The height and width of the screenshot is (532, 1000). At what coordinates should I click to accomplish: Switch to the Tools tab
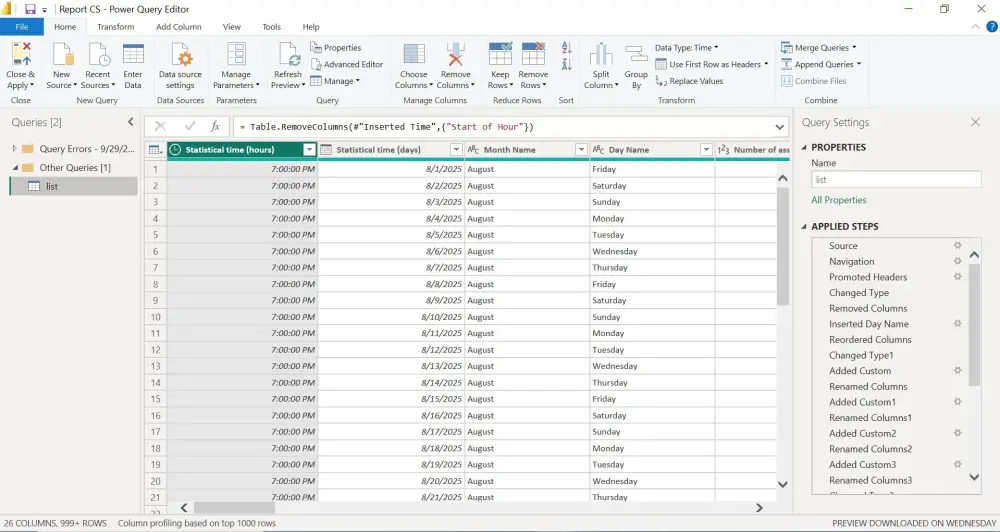coord(272,27)
